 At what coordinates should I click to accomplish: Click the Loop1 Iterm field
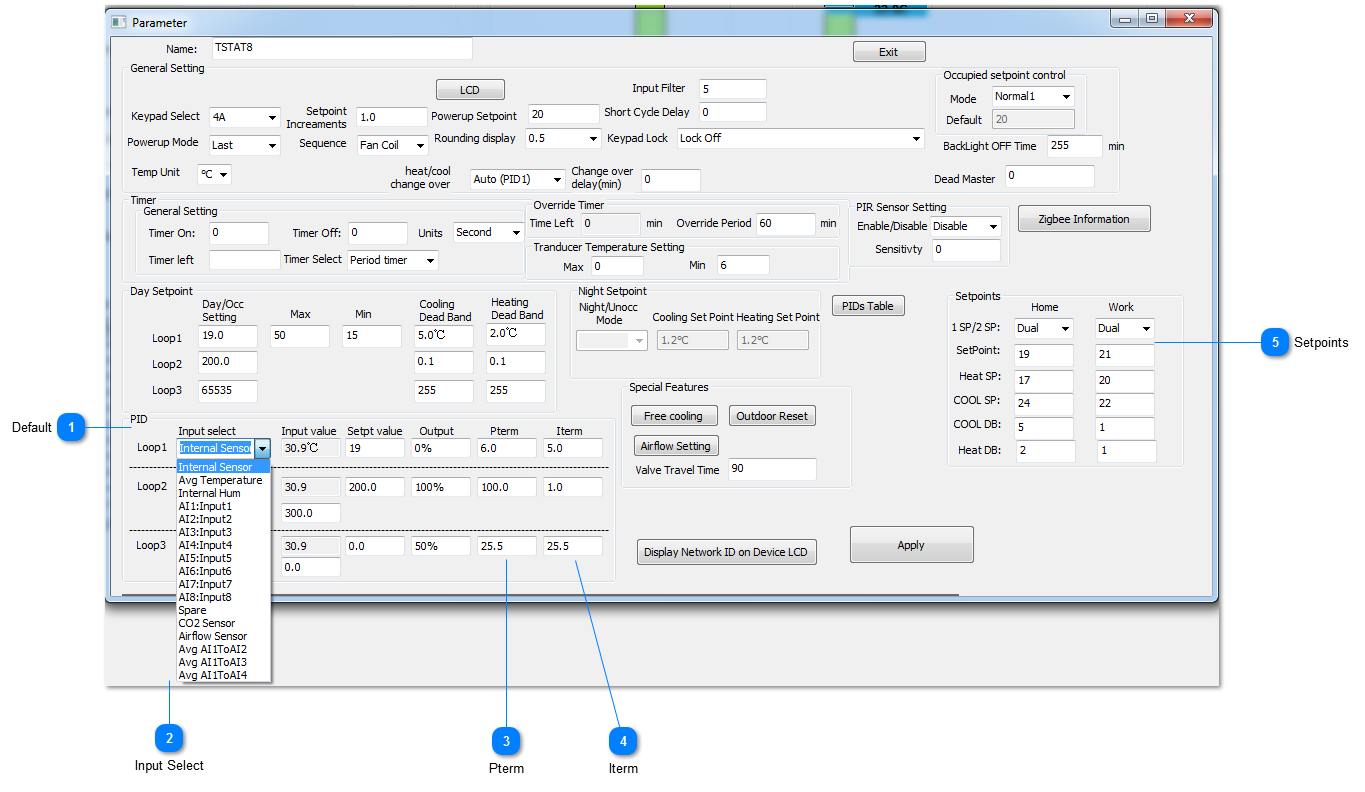(x=573, y=448)
